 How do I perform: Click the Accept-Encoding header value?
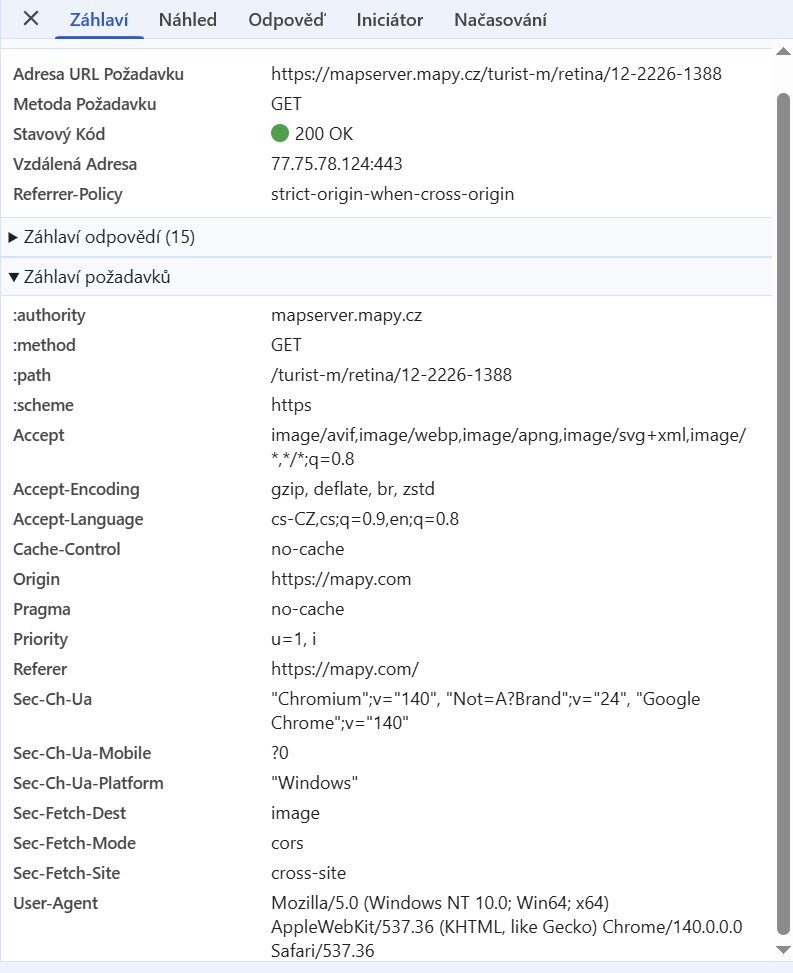click(x=352, y=489)
